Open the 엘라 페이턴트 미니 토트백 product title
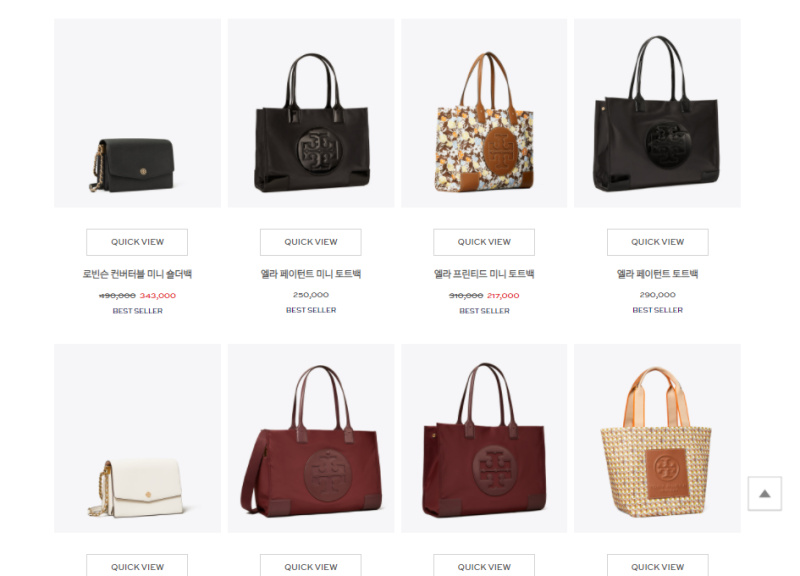Viewport: 800px width, 576px height. 311,274
